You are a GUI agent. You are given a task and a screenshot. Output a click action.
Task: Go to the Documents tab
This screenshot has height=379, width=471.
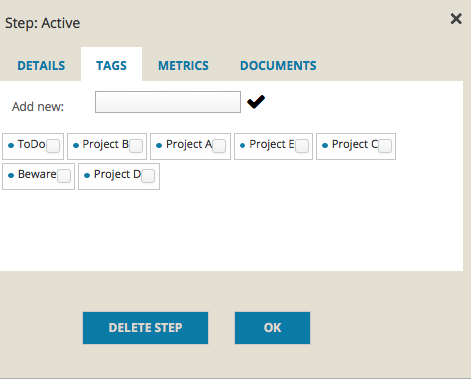point(278,66)
